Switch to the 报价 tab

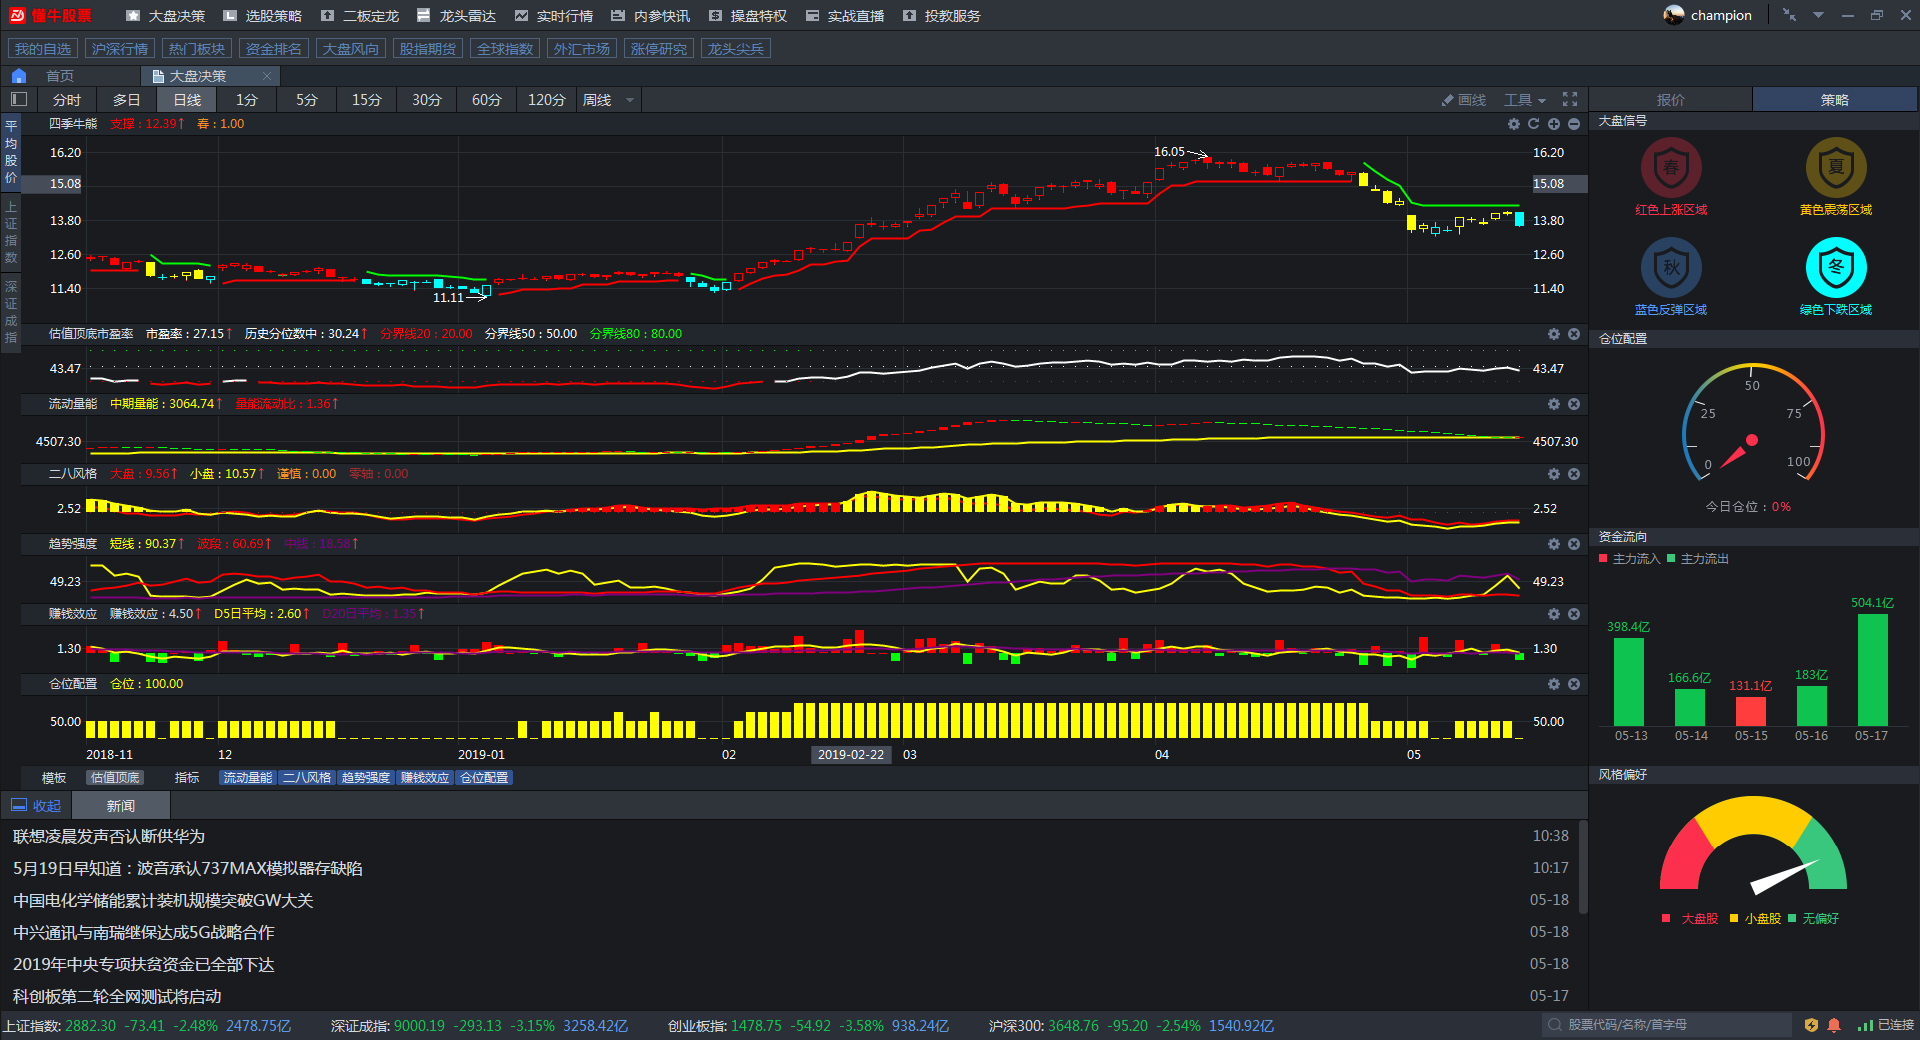[1670, 100]
